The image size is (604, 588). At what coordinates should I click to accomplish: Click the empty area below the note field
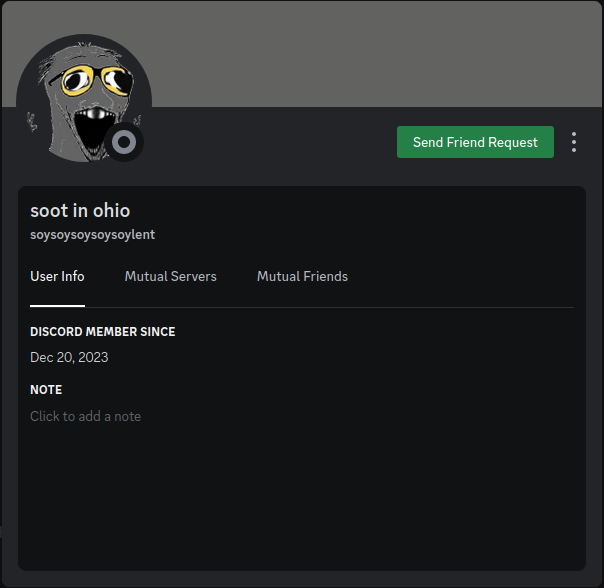[x=300, y=500]
